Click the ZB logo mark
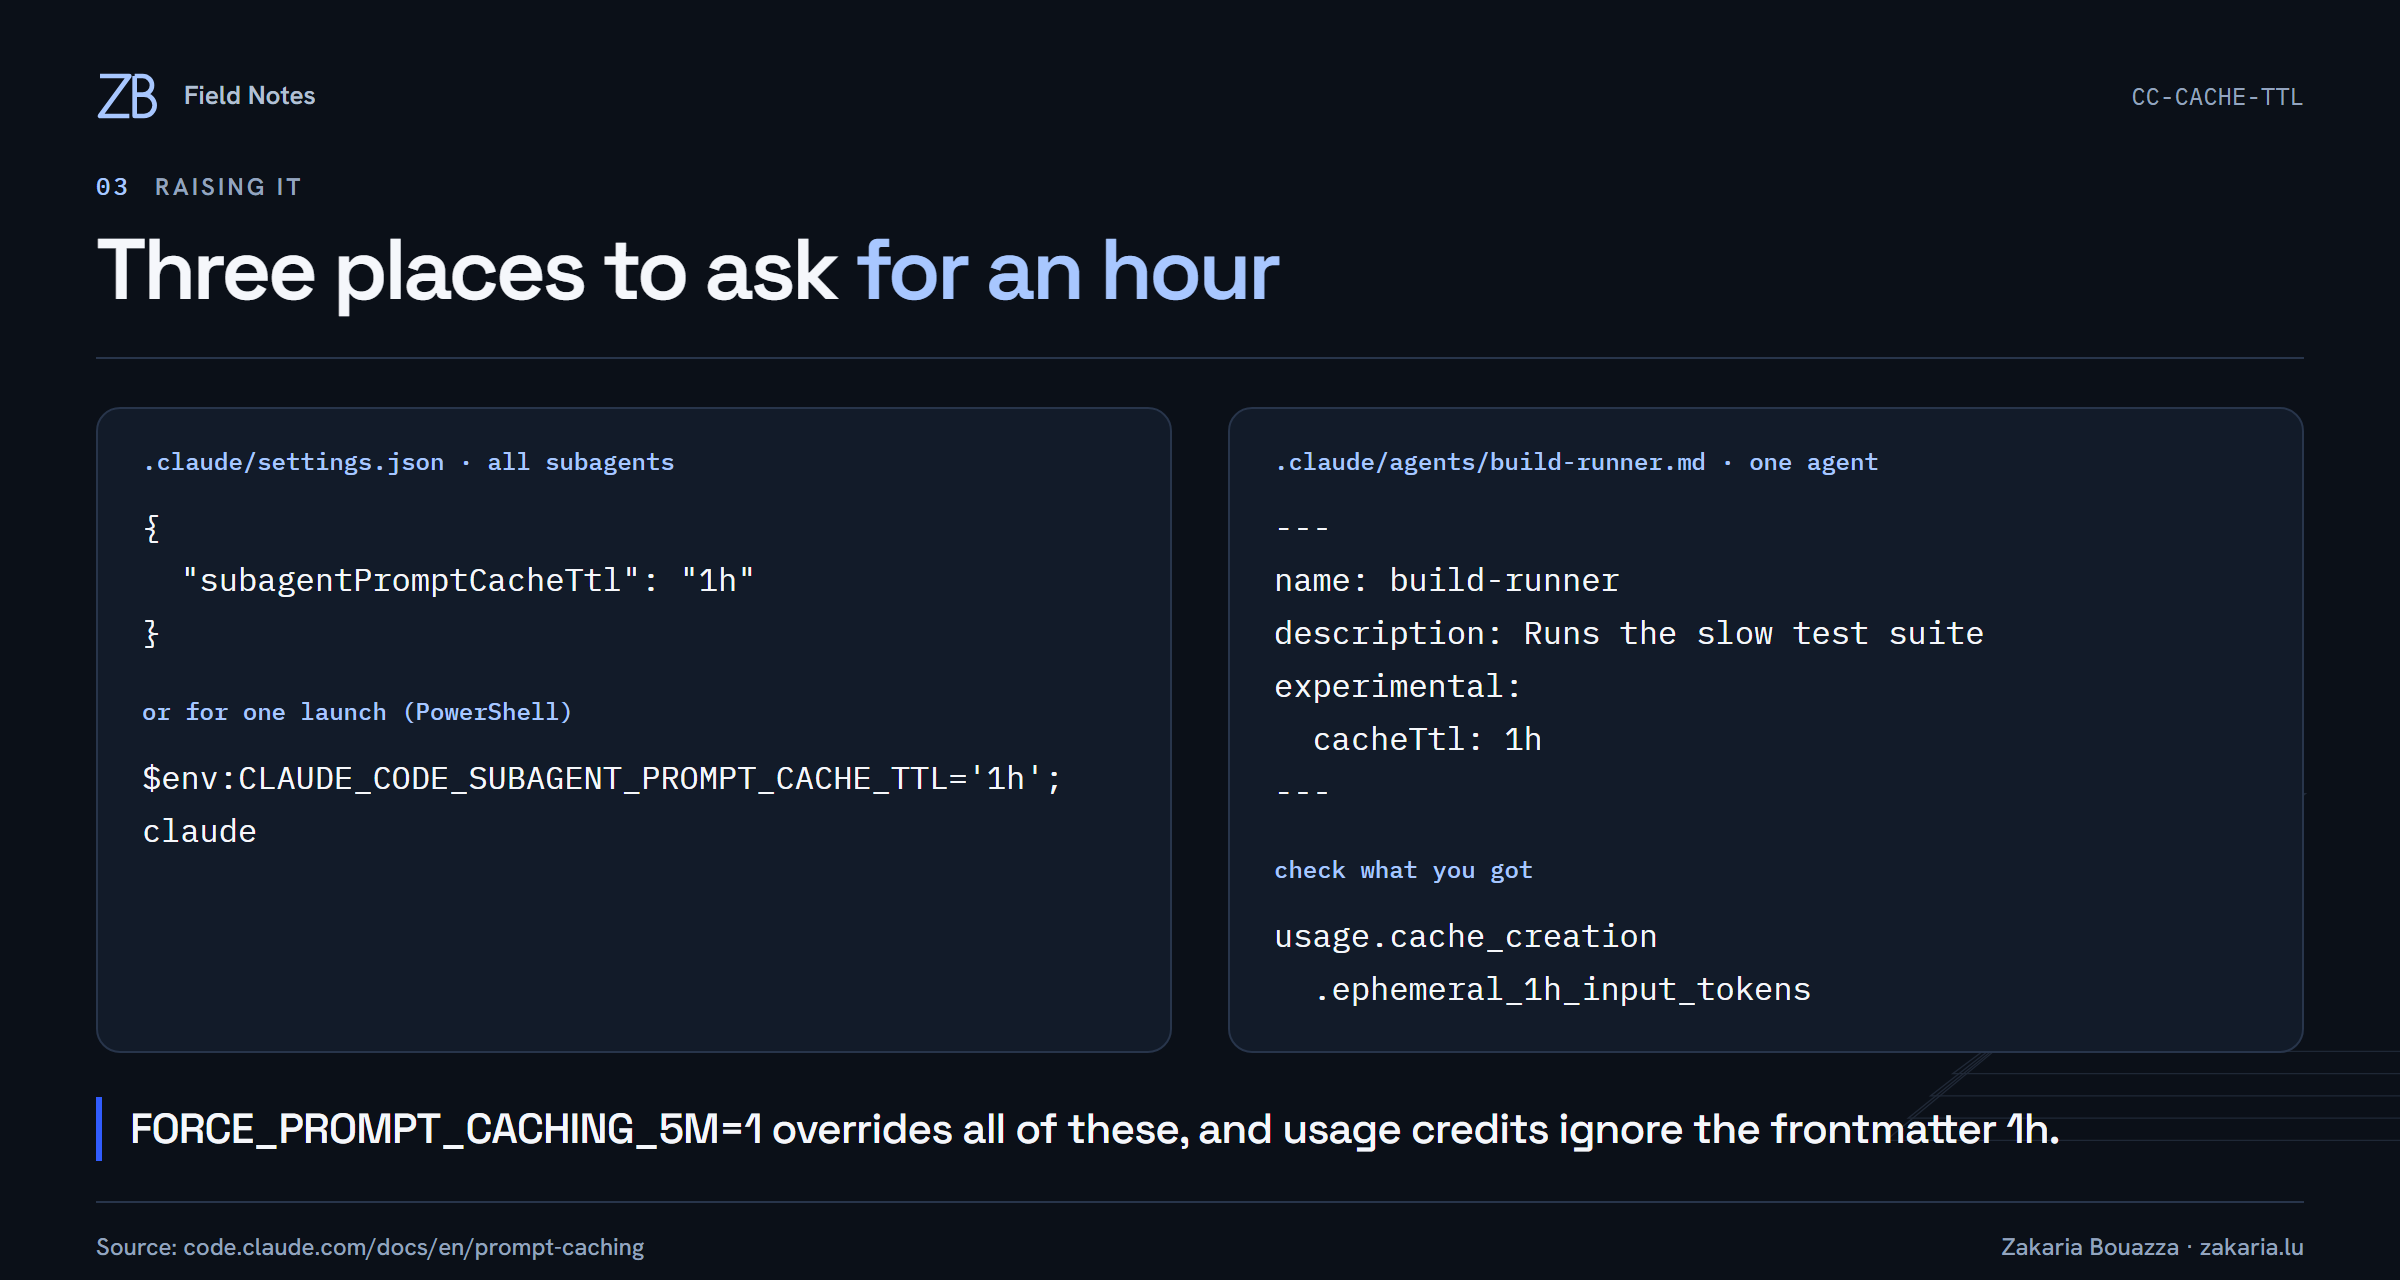Viewport: 2400px width, 1280px height. pos(127,96)
